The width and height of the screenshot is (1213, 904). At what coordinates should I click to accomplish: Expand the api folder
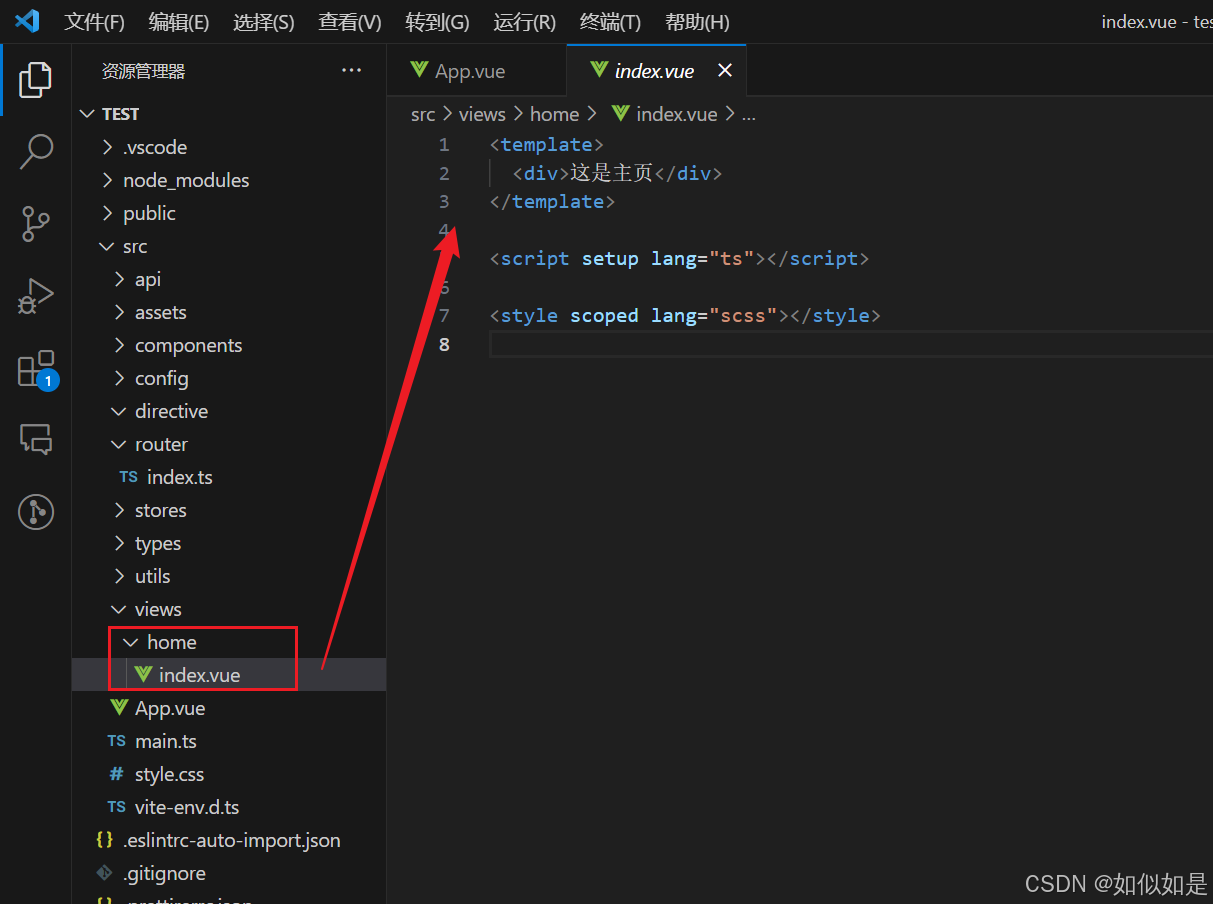(x=120, y=279)
